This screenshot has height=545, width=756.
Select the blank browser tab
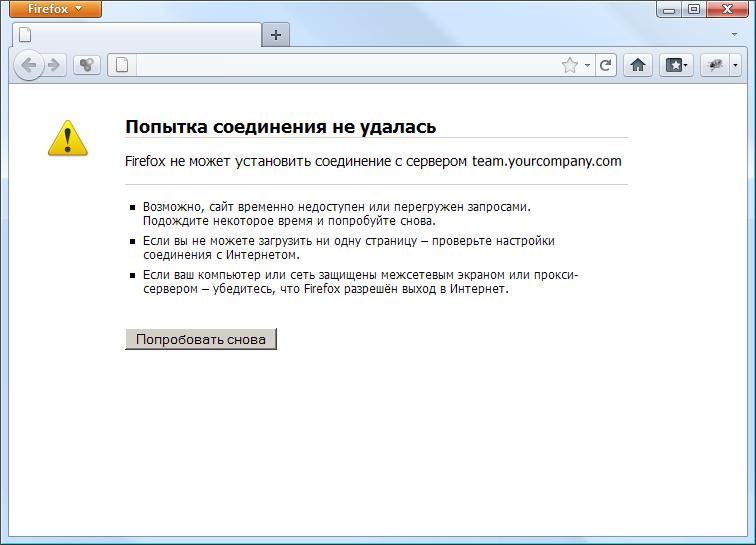pyautogui.click(x=136, y=35)
